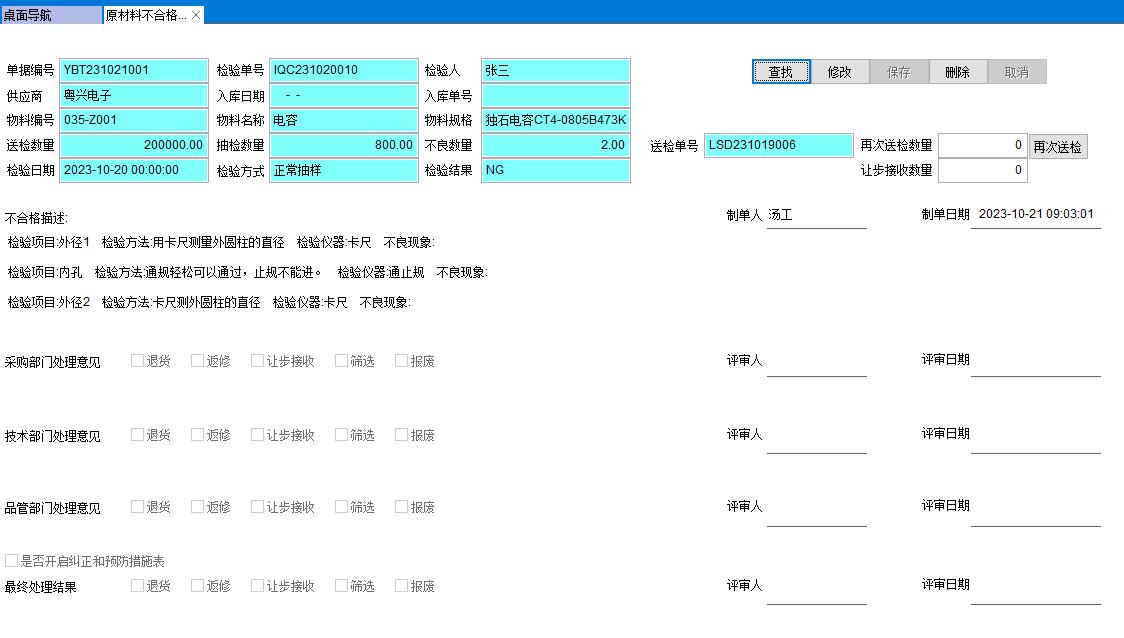The height and width of the screenshot is (638, 1124).
Task: Select the 原材料不合格 tab
Action: click(145, 15)
